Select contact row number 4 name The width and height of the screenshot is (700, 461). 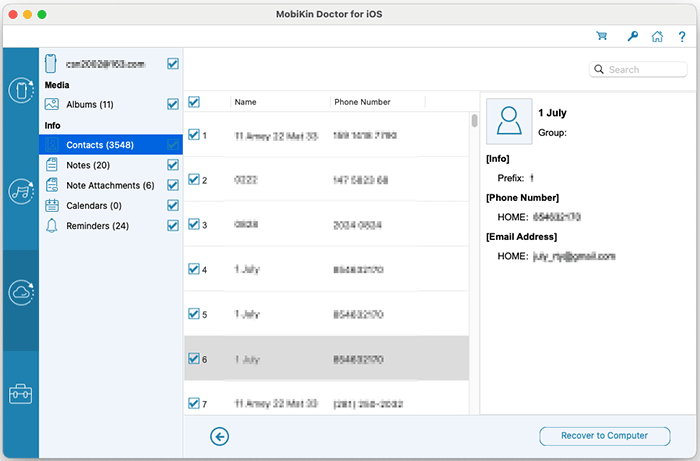(x=247, y=270)
